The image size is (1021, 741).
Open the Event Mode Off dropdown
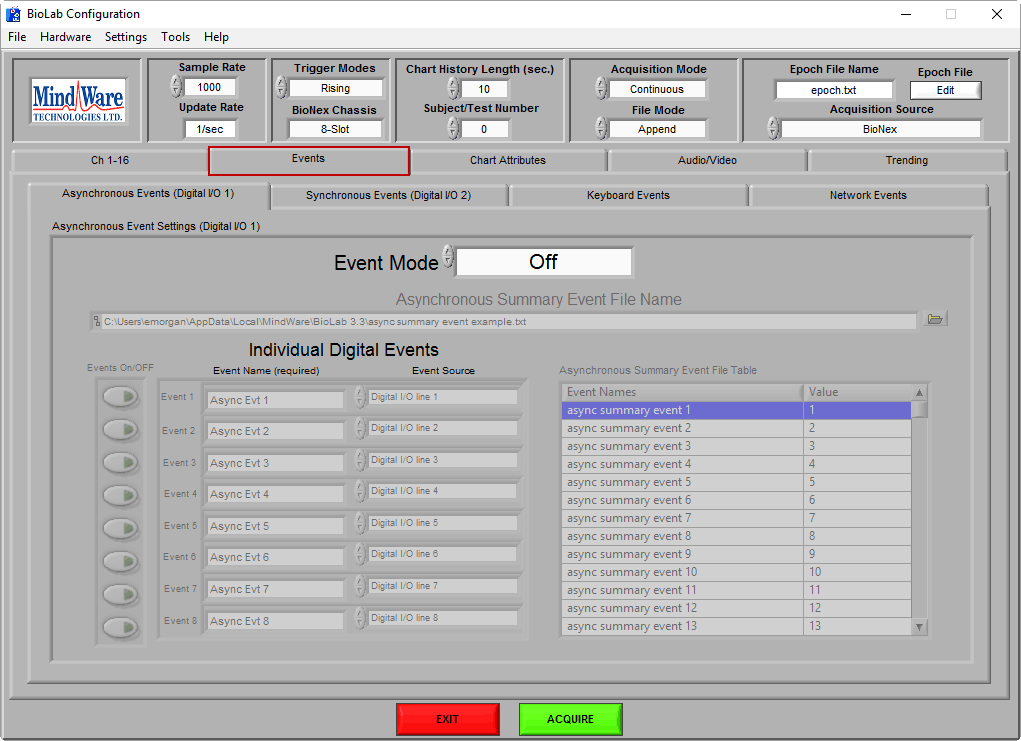point(544,262)
